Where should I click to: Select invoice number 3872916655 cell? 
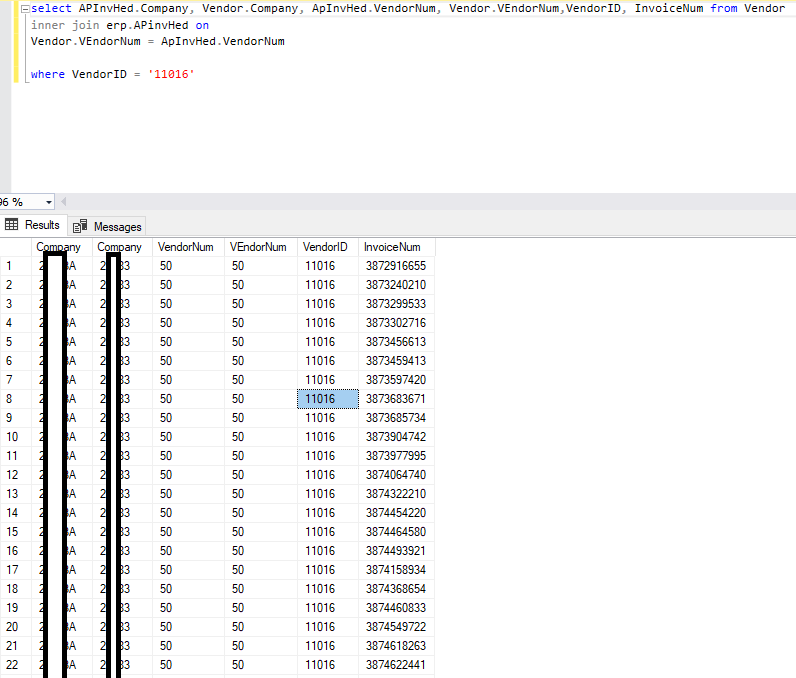pyautogui.click(x=395, y=266)
